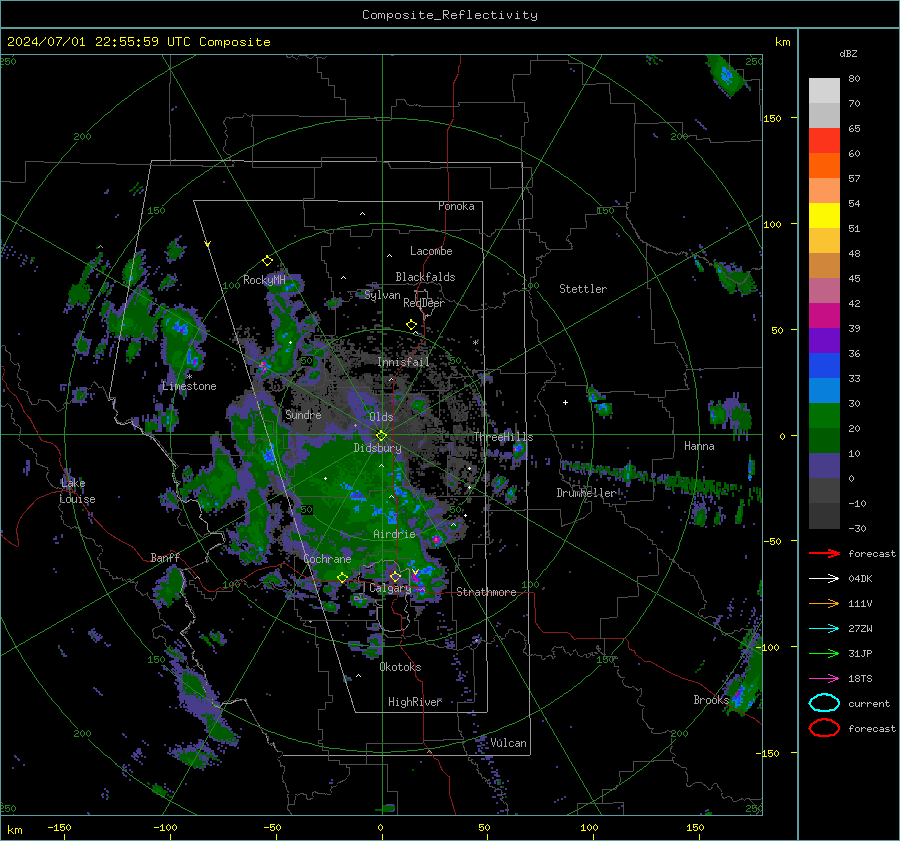Screen dimensions: 900x841
Task: Click the RockyMH label
Action: coord(264,280)
